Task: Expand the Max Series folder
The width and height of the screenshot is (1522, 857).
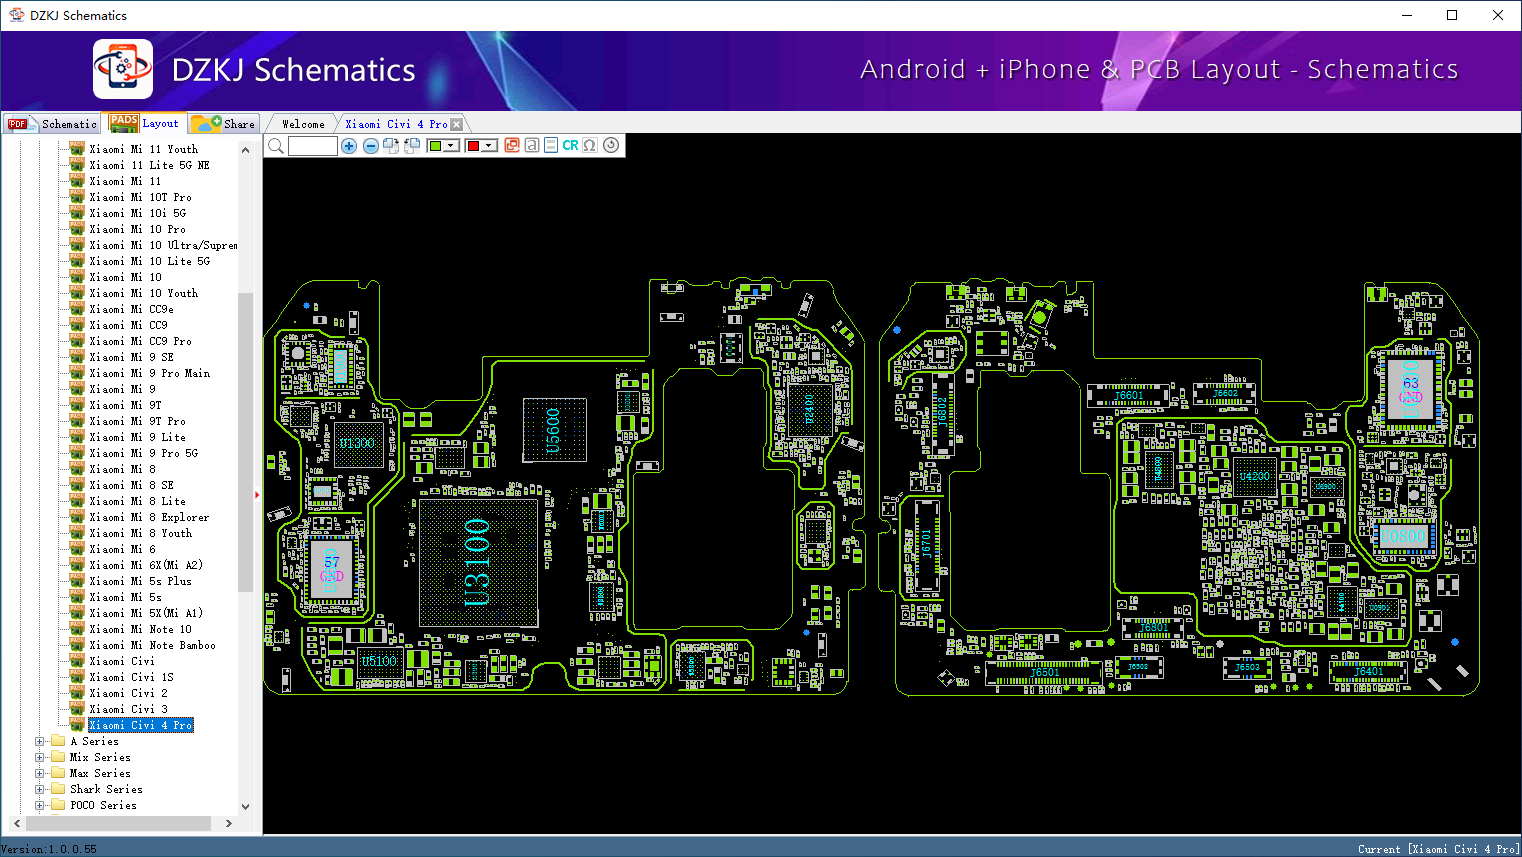Action: pyautogui.click(x=40, y=774)
